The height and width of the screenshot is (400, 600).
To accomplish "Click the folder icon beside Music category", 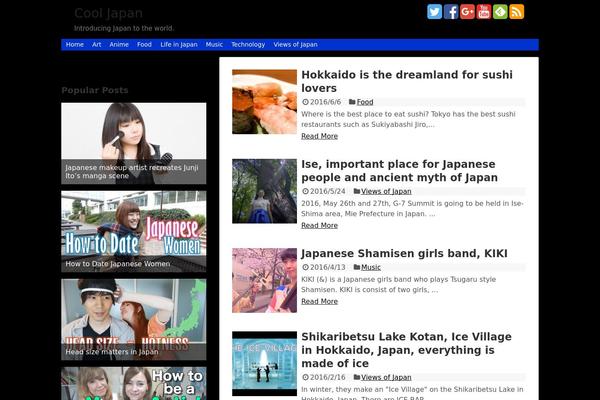I will coord(357,267).
